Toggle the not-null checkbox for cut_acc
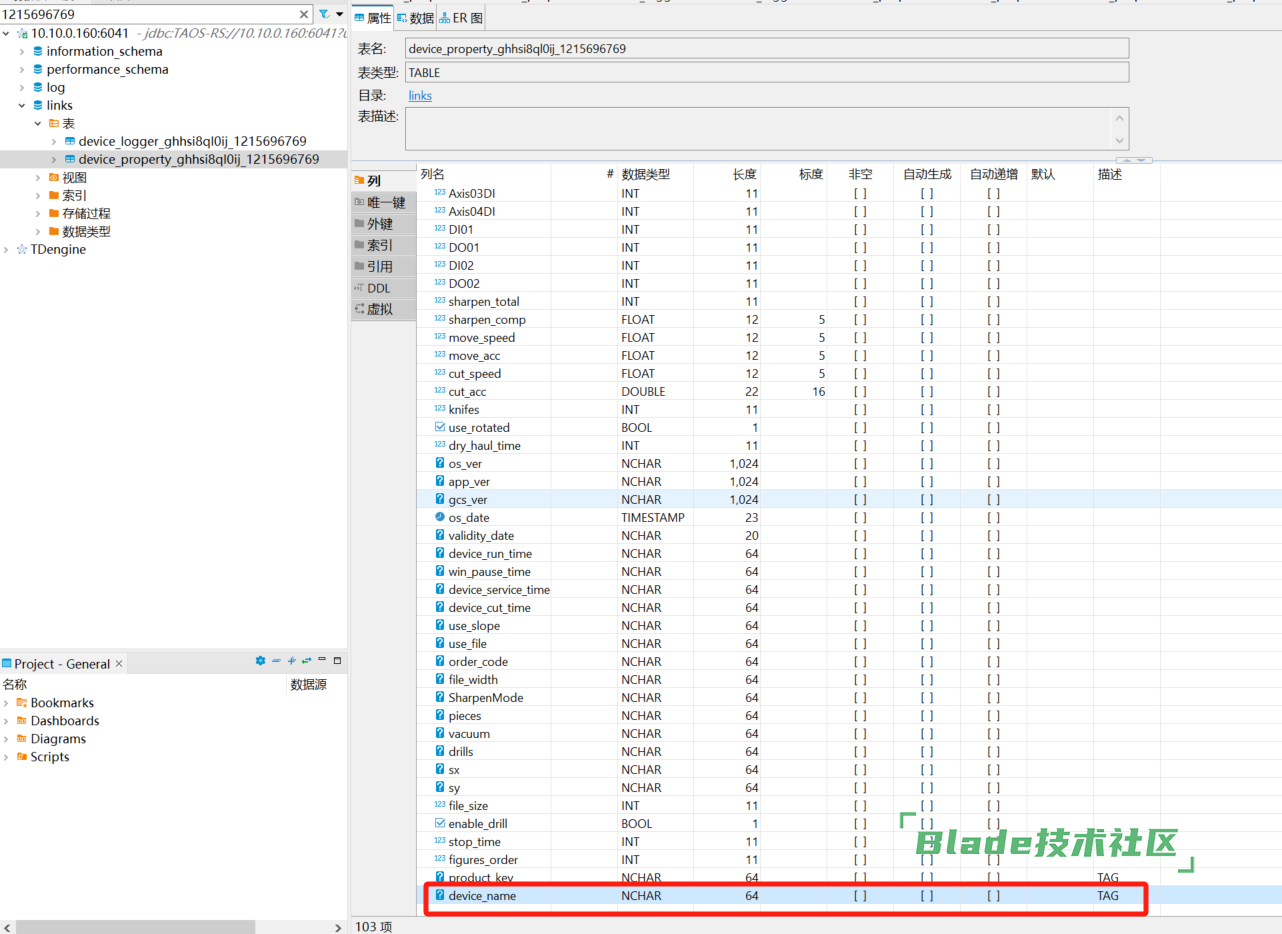The height and width of the screenshot is (934, 1282). pyautogui.click(x=860, y=392)
